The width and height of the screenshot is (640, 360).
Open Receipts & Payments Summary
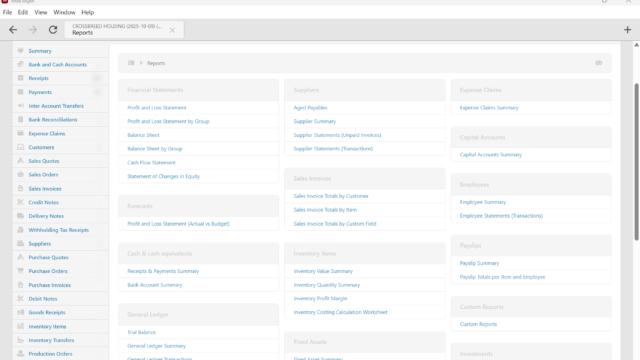(x=163, y=271)
